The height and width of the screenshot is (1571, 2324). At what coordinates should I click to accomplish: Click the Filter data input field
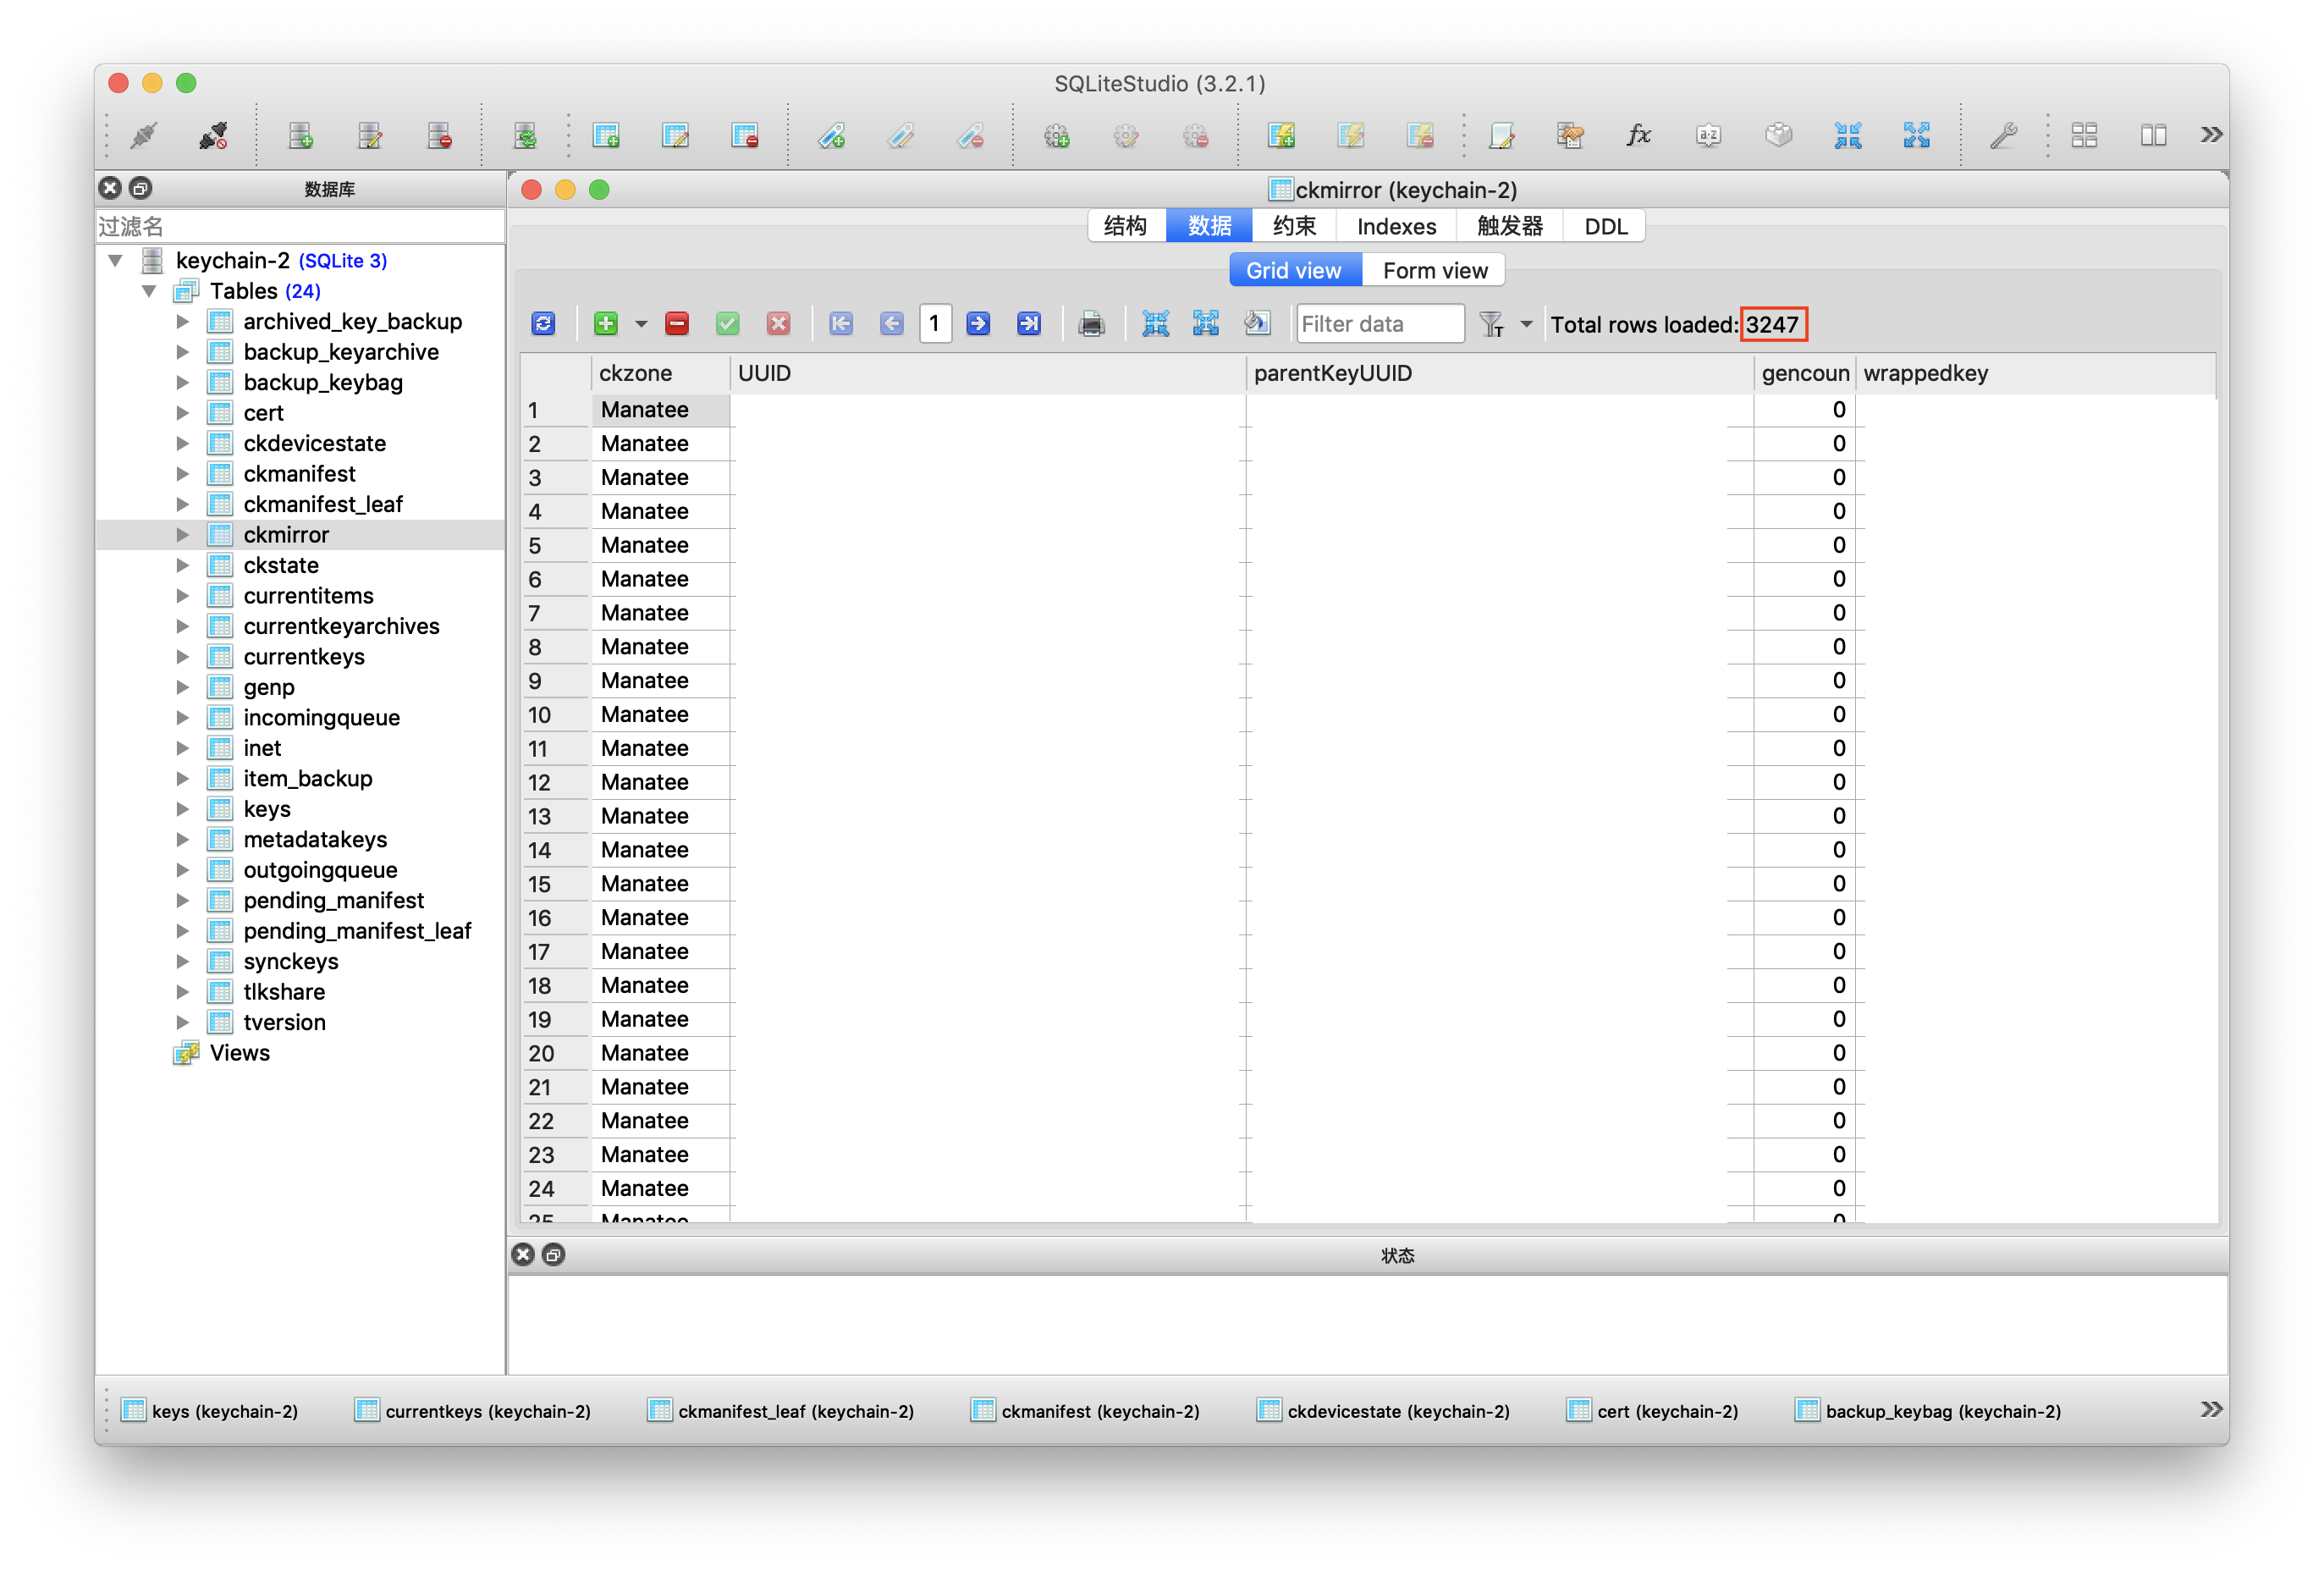(x=1379, y=324)
